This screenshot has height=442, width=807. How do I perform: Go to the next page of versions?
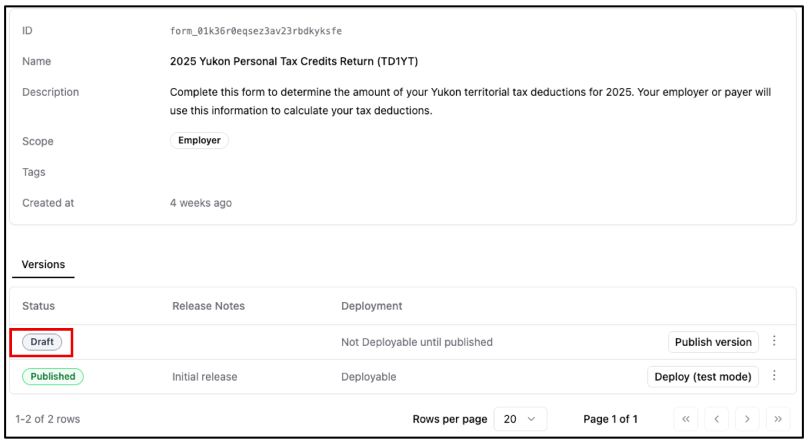(x=747, y=419)
